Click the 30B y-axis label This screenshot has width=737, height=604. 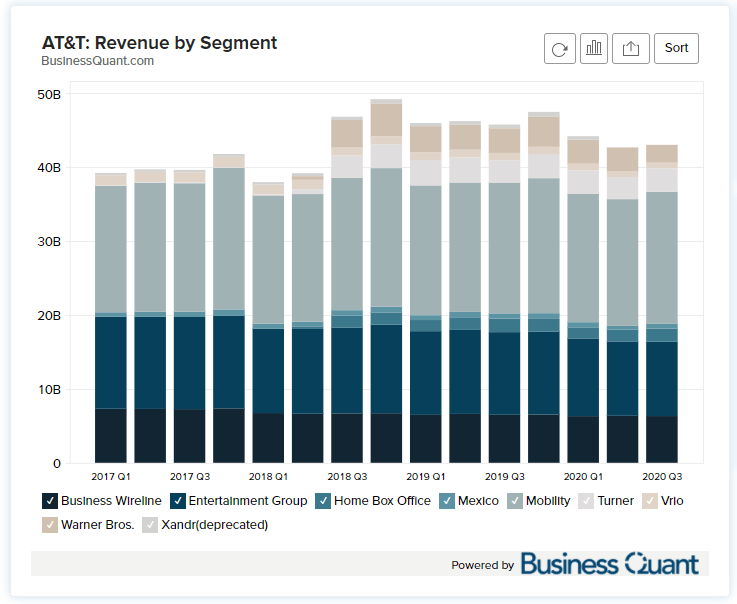click(x=49, y=242)
